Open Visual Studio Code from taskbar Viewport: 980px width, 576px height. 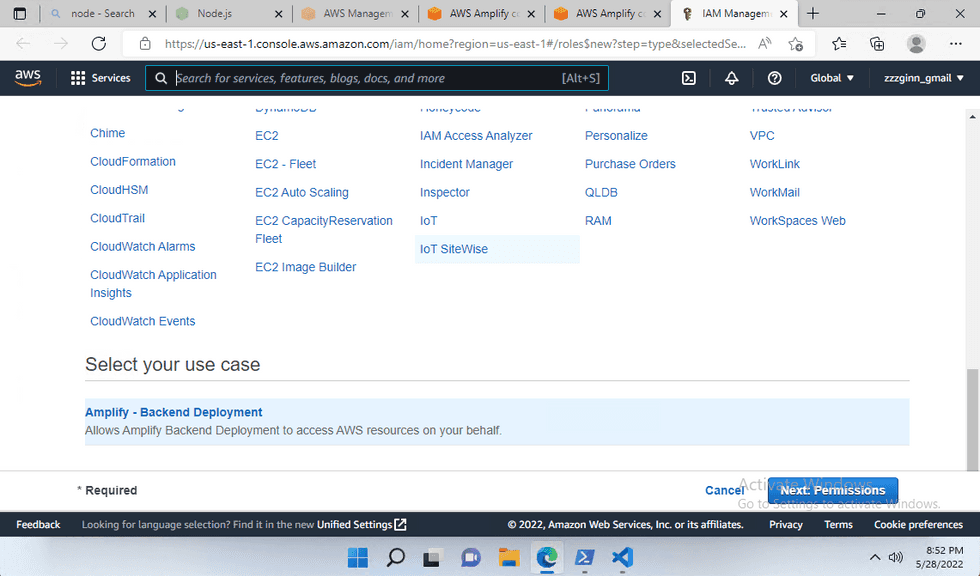tap(622, 557)
